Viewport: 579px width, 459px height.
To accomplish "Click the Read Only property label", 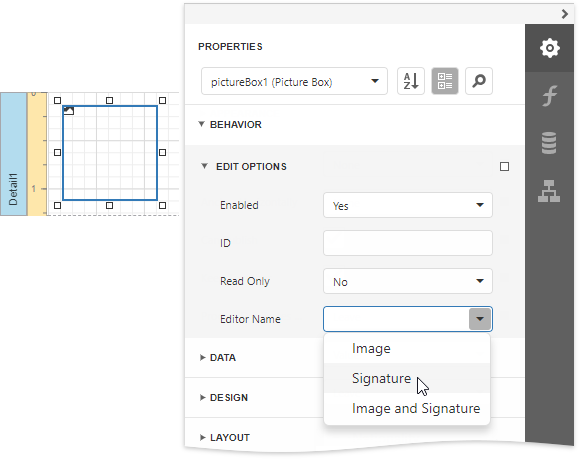I will 245,281.
